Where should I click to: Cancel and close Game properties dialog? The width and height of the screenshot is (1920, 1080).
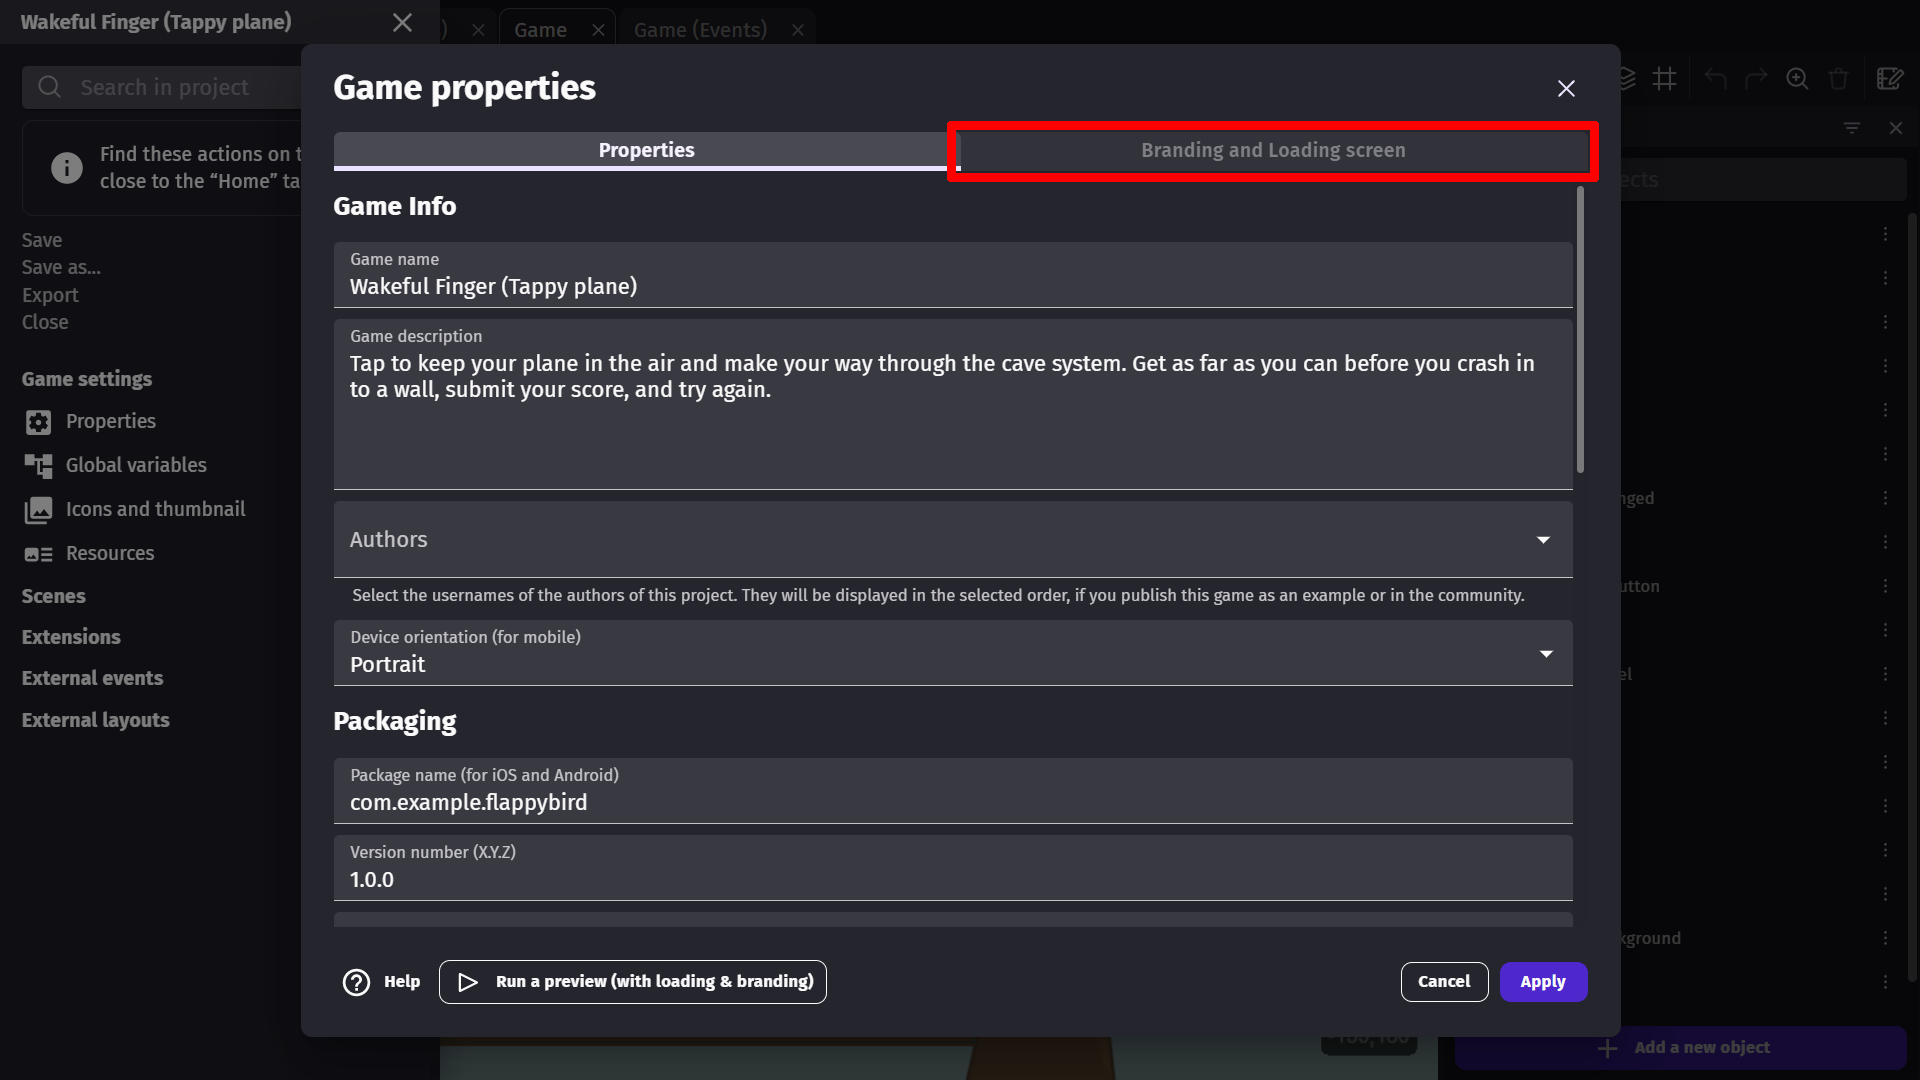[1445, 980]
